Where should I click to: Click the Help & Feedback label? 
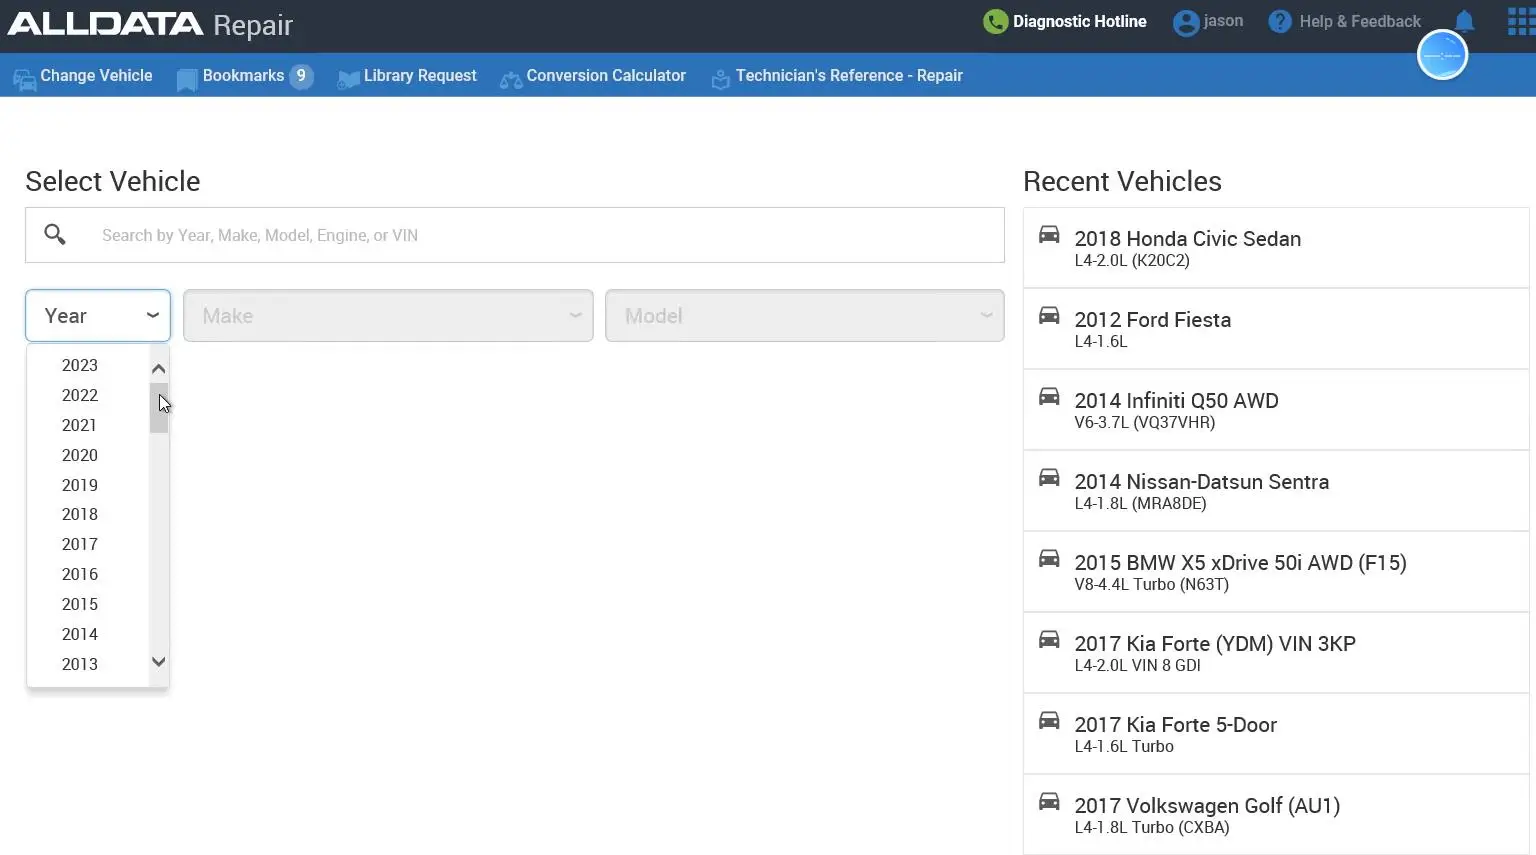[x=1360, y=22]
